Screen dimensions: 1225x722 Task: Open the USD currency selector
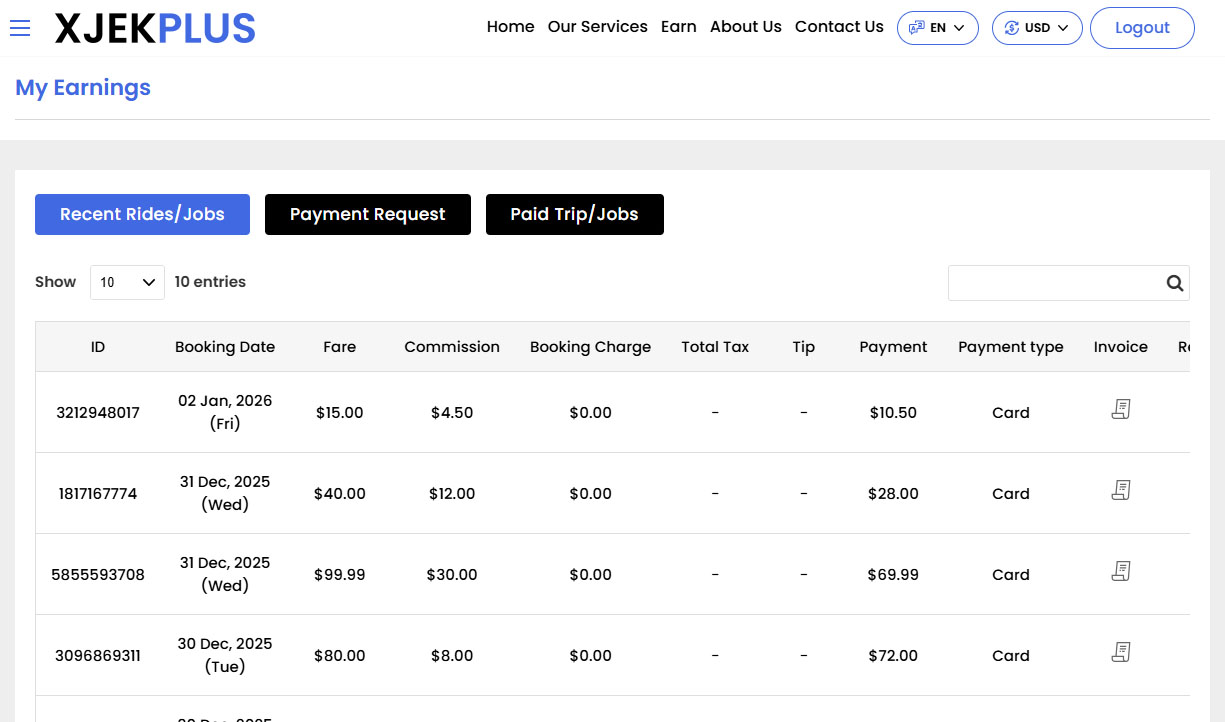[1036, 28]
